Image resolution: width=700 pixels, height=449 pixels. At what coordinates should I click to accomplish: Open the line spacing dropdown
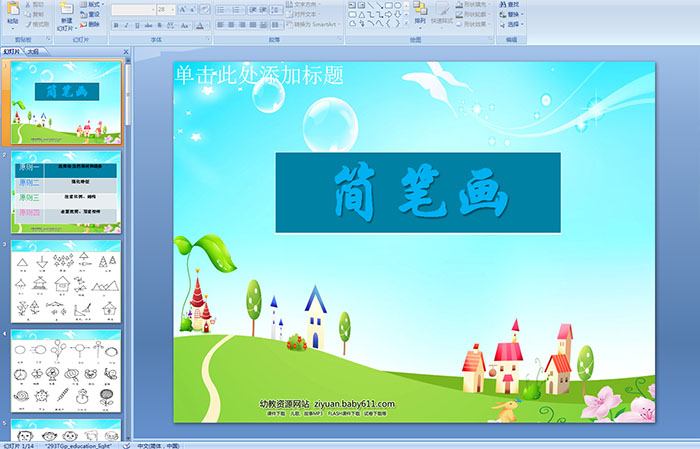click(277, 10)
